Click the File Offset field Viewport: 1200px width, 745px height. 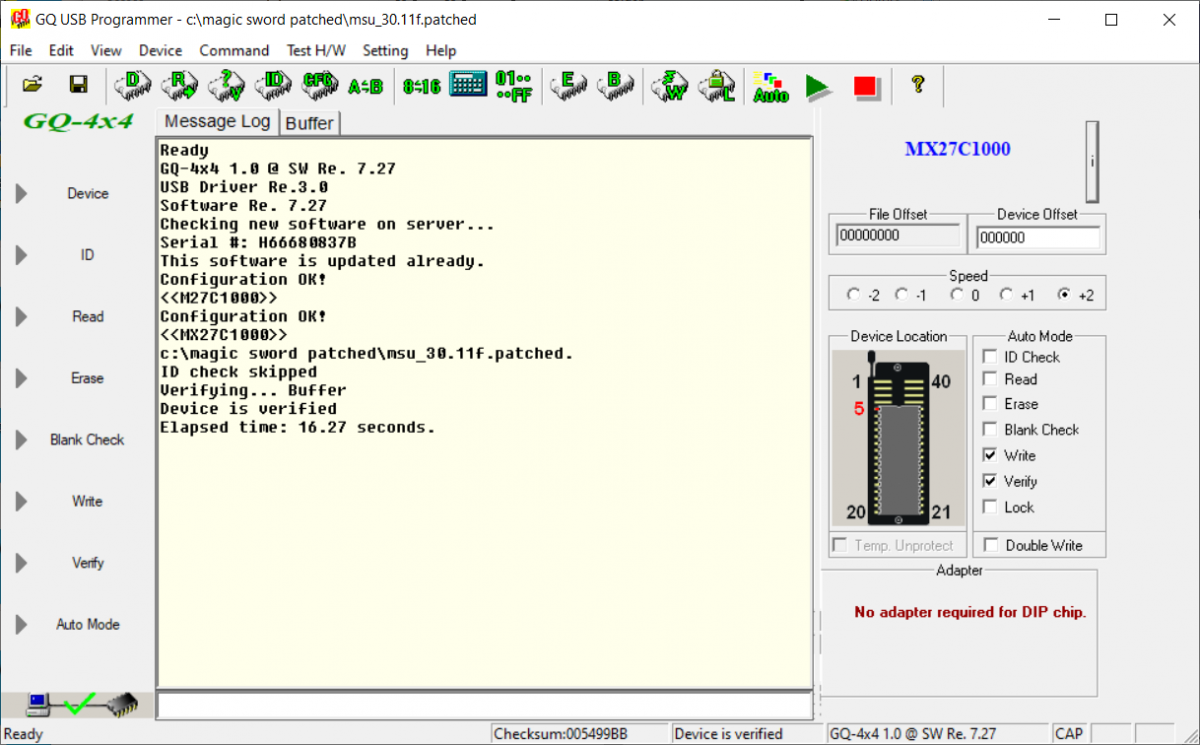[x=897, y=235]
